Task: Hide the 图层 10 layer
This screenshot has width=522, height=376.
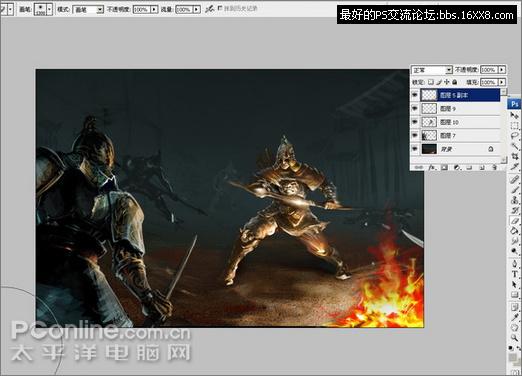Action: point(415,122)
